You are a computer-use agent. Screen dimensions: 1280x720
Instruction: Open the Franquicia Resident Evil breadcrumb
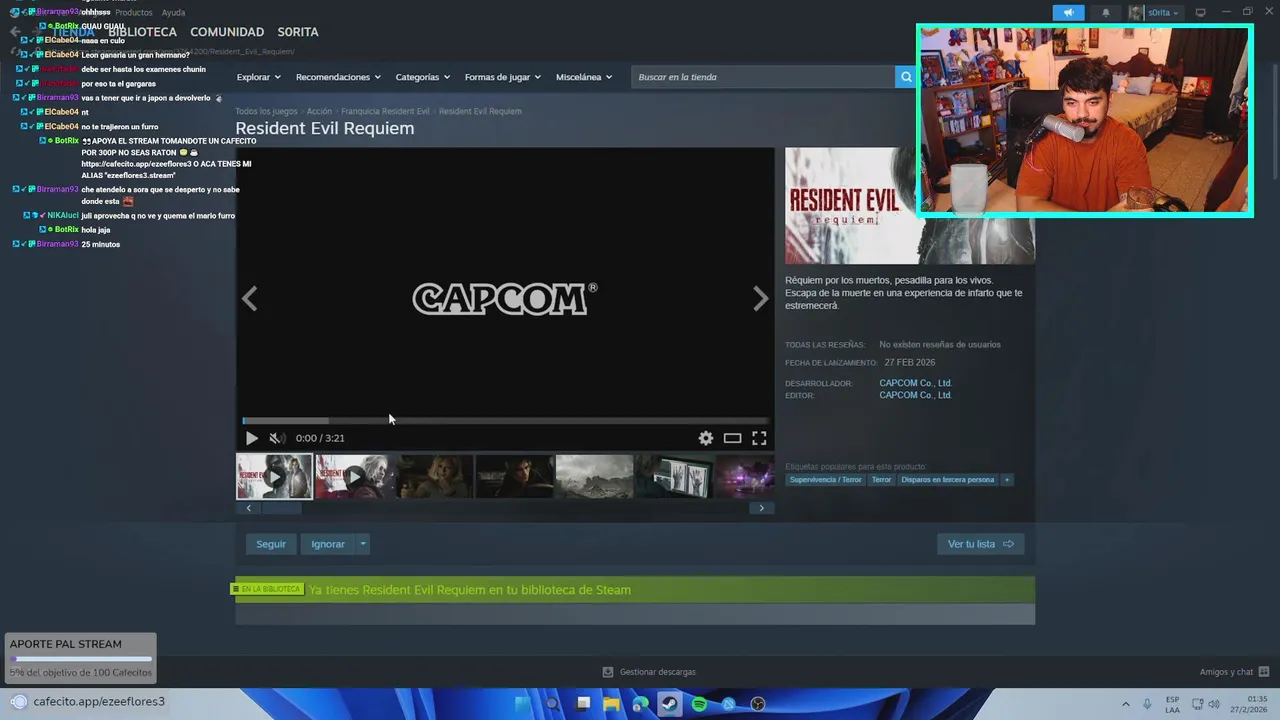385,111
